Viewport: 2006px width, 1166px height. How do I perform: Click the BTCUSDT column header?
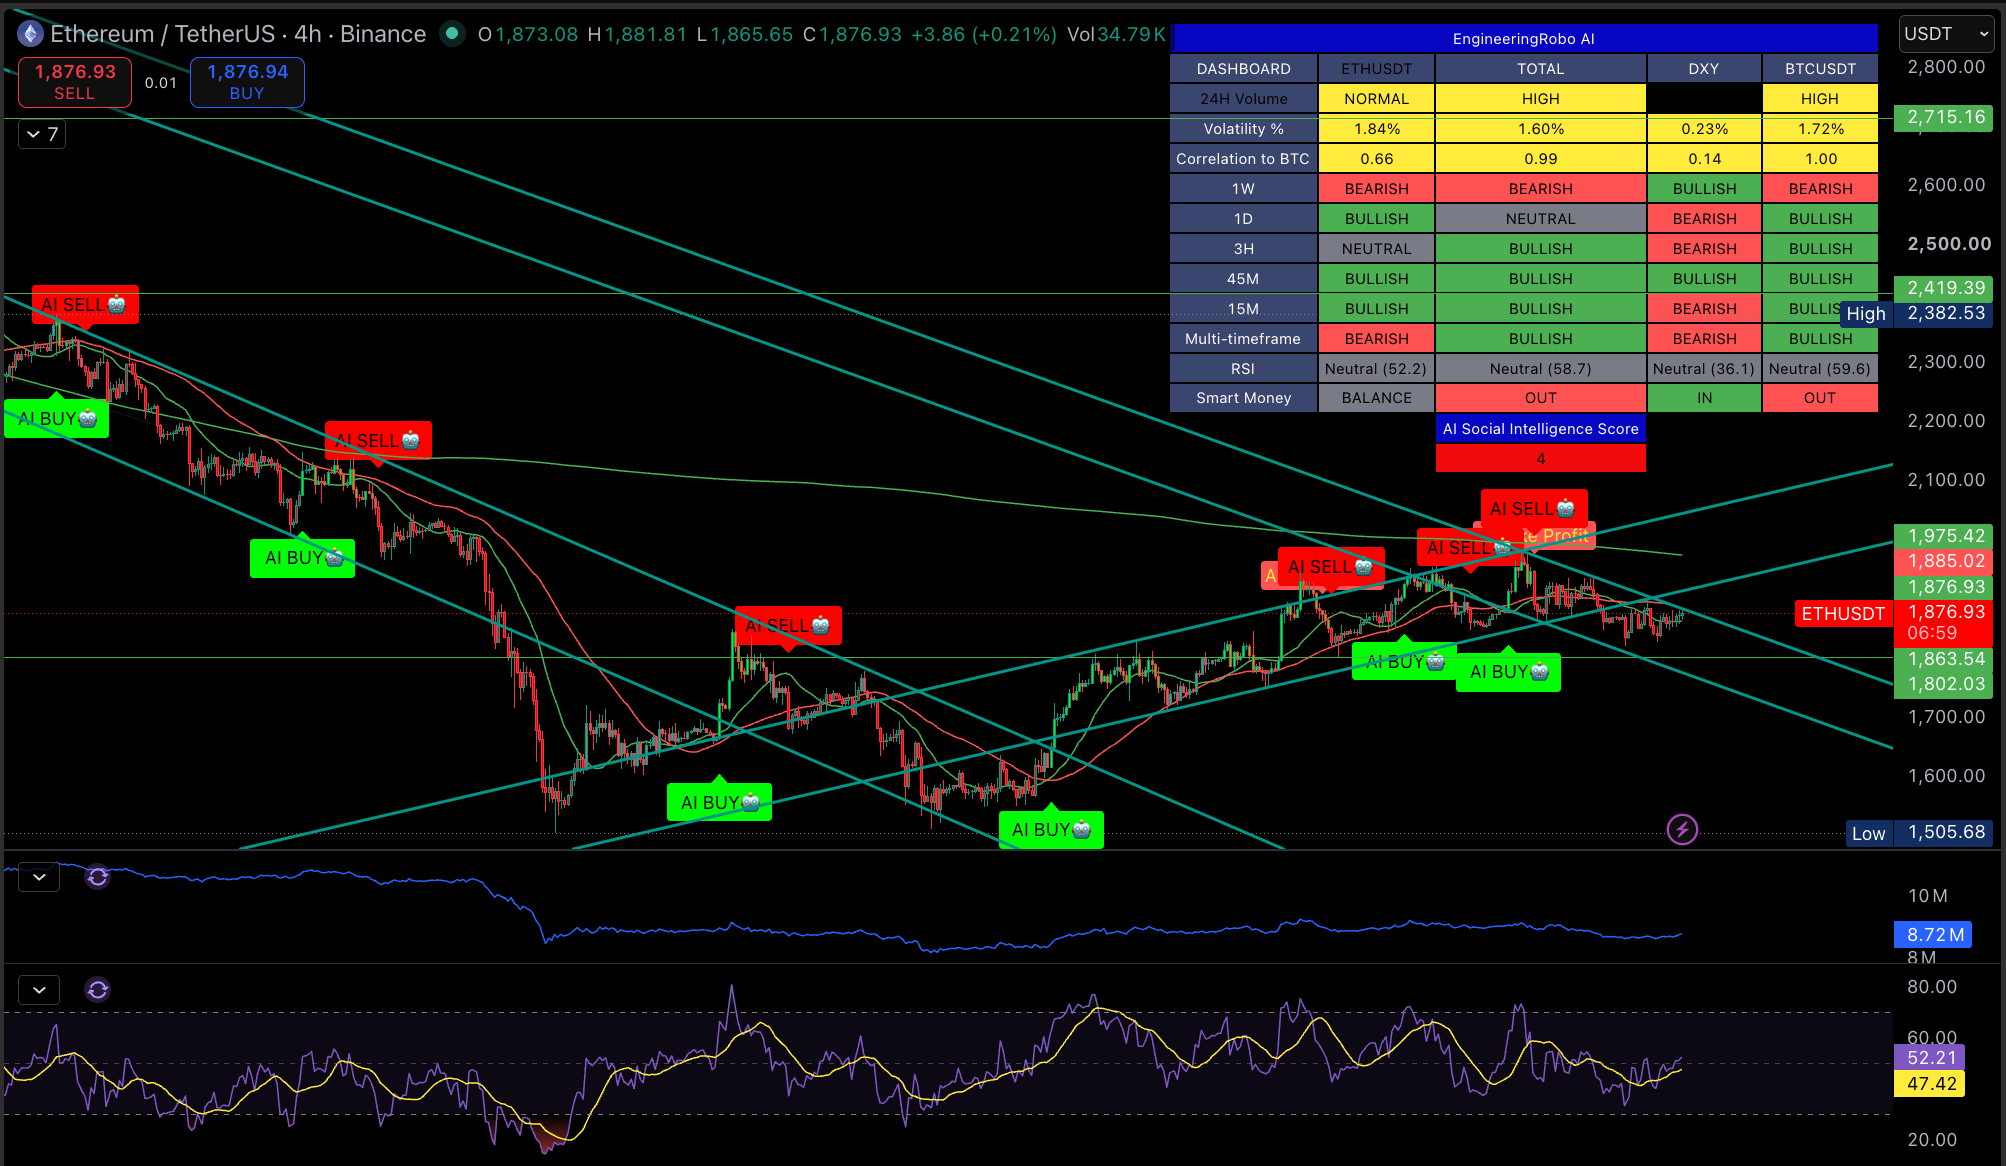1820,69
